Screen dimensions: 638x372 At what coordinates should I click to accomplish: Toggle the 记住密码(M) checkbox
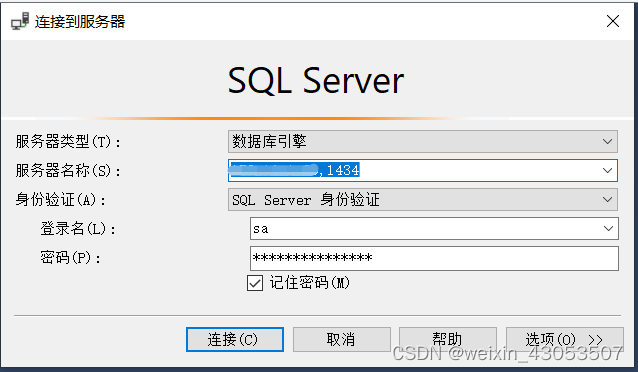click(255, 283)
